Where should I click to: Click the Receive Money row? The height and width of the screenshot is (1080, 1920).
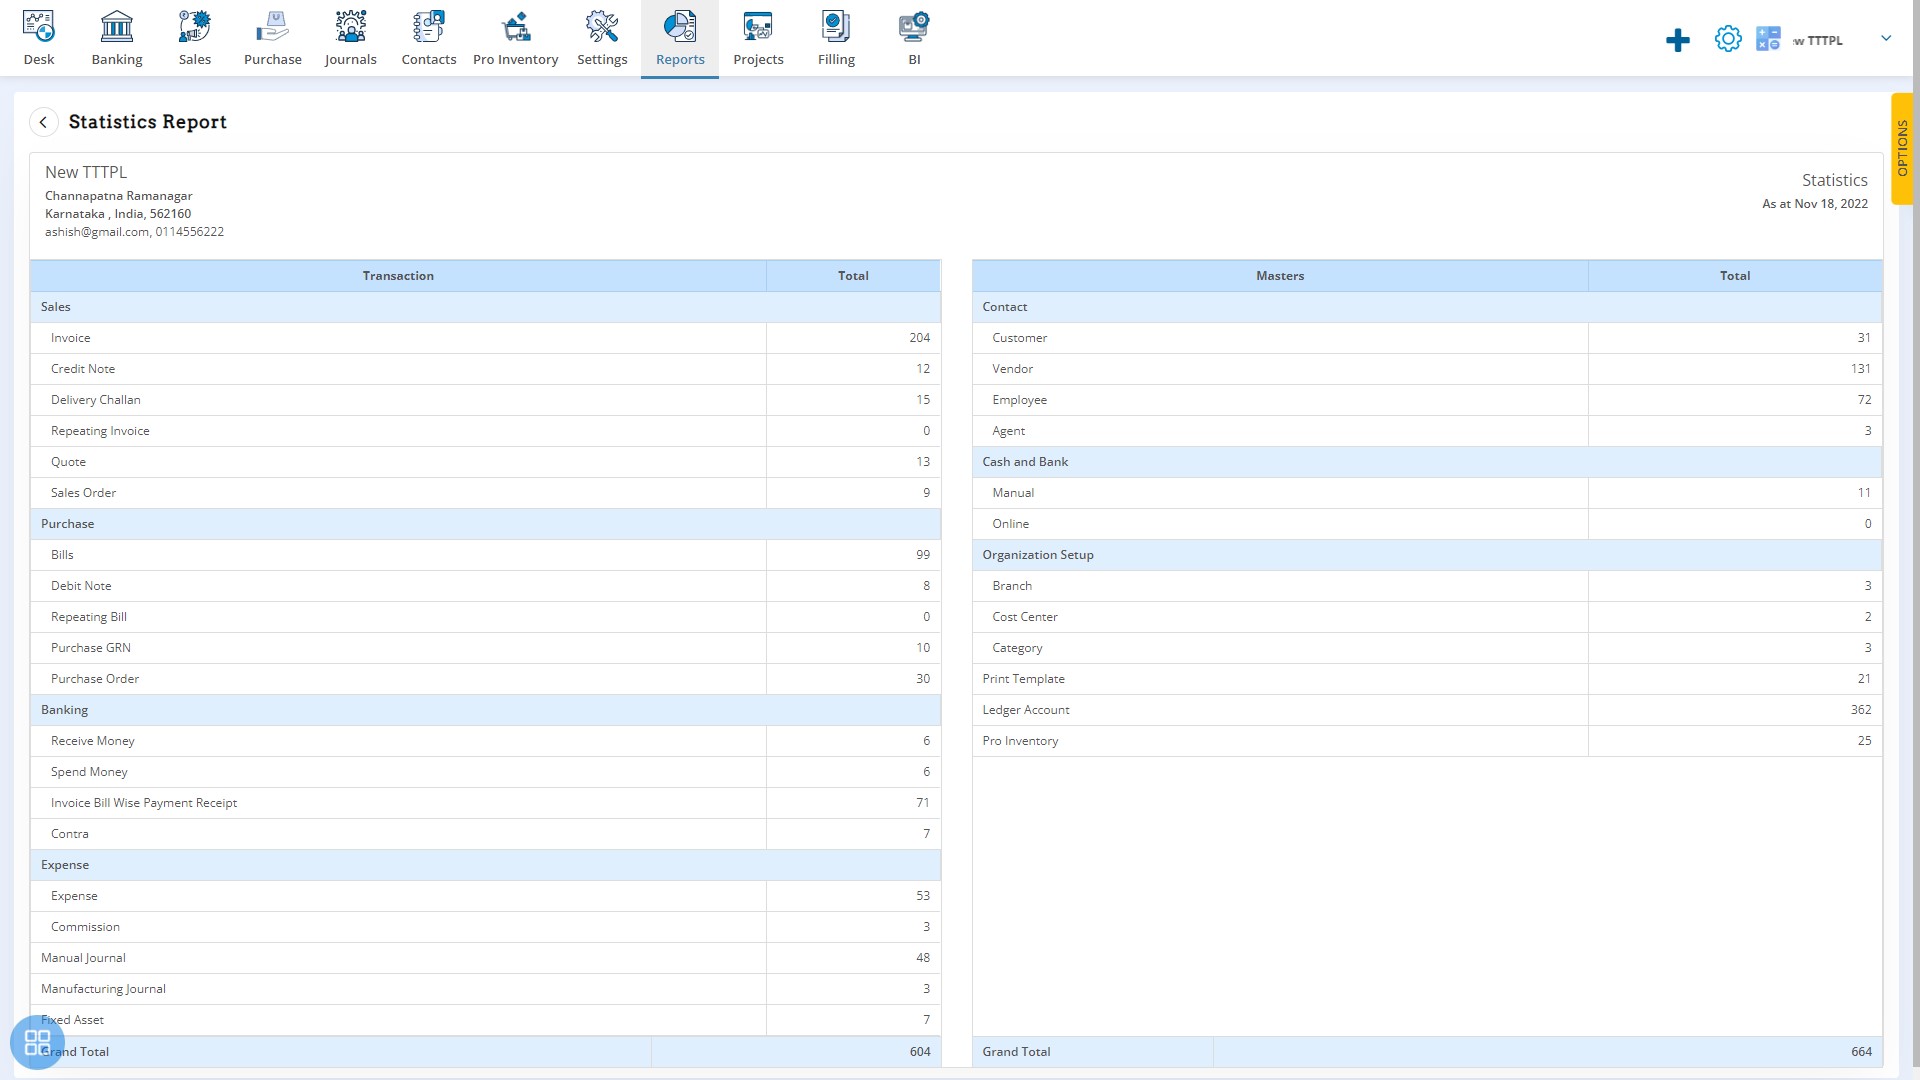pyautogui.click(x=485, y=741)
